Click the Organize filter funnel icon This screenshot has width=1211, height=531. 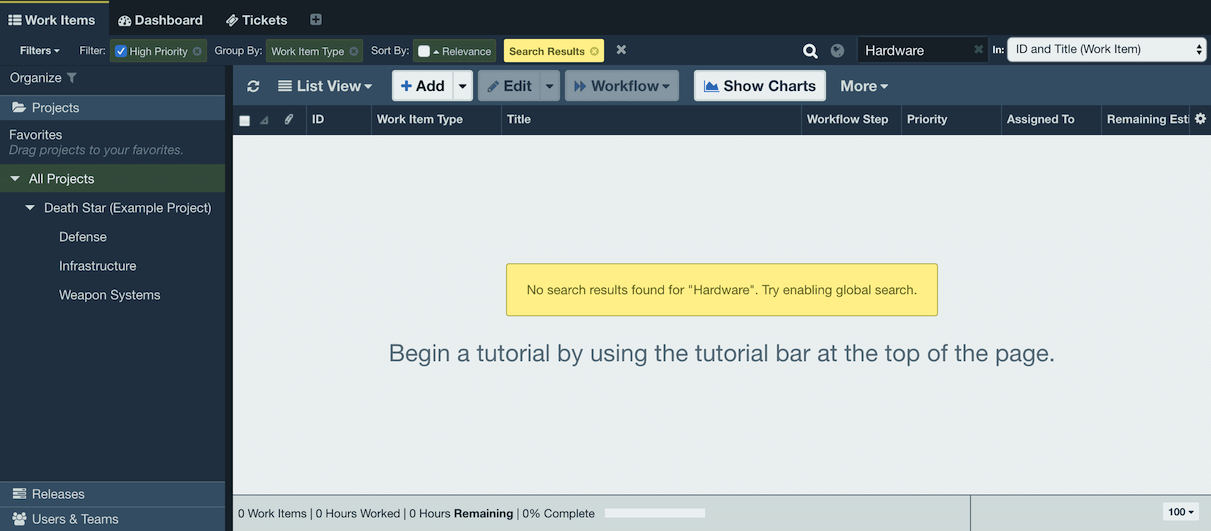(72, 78)
